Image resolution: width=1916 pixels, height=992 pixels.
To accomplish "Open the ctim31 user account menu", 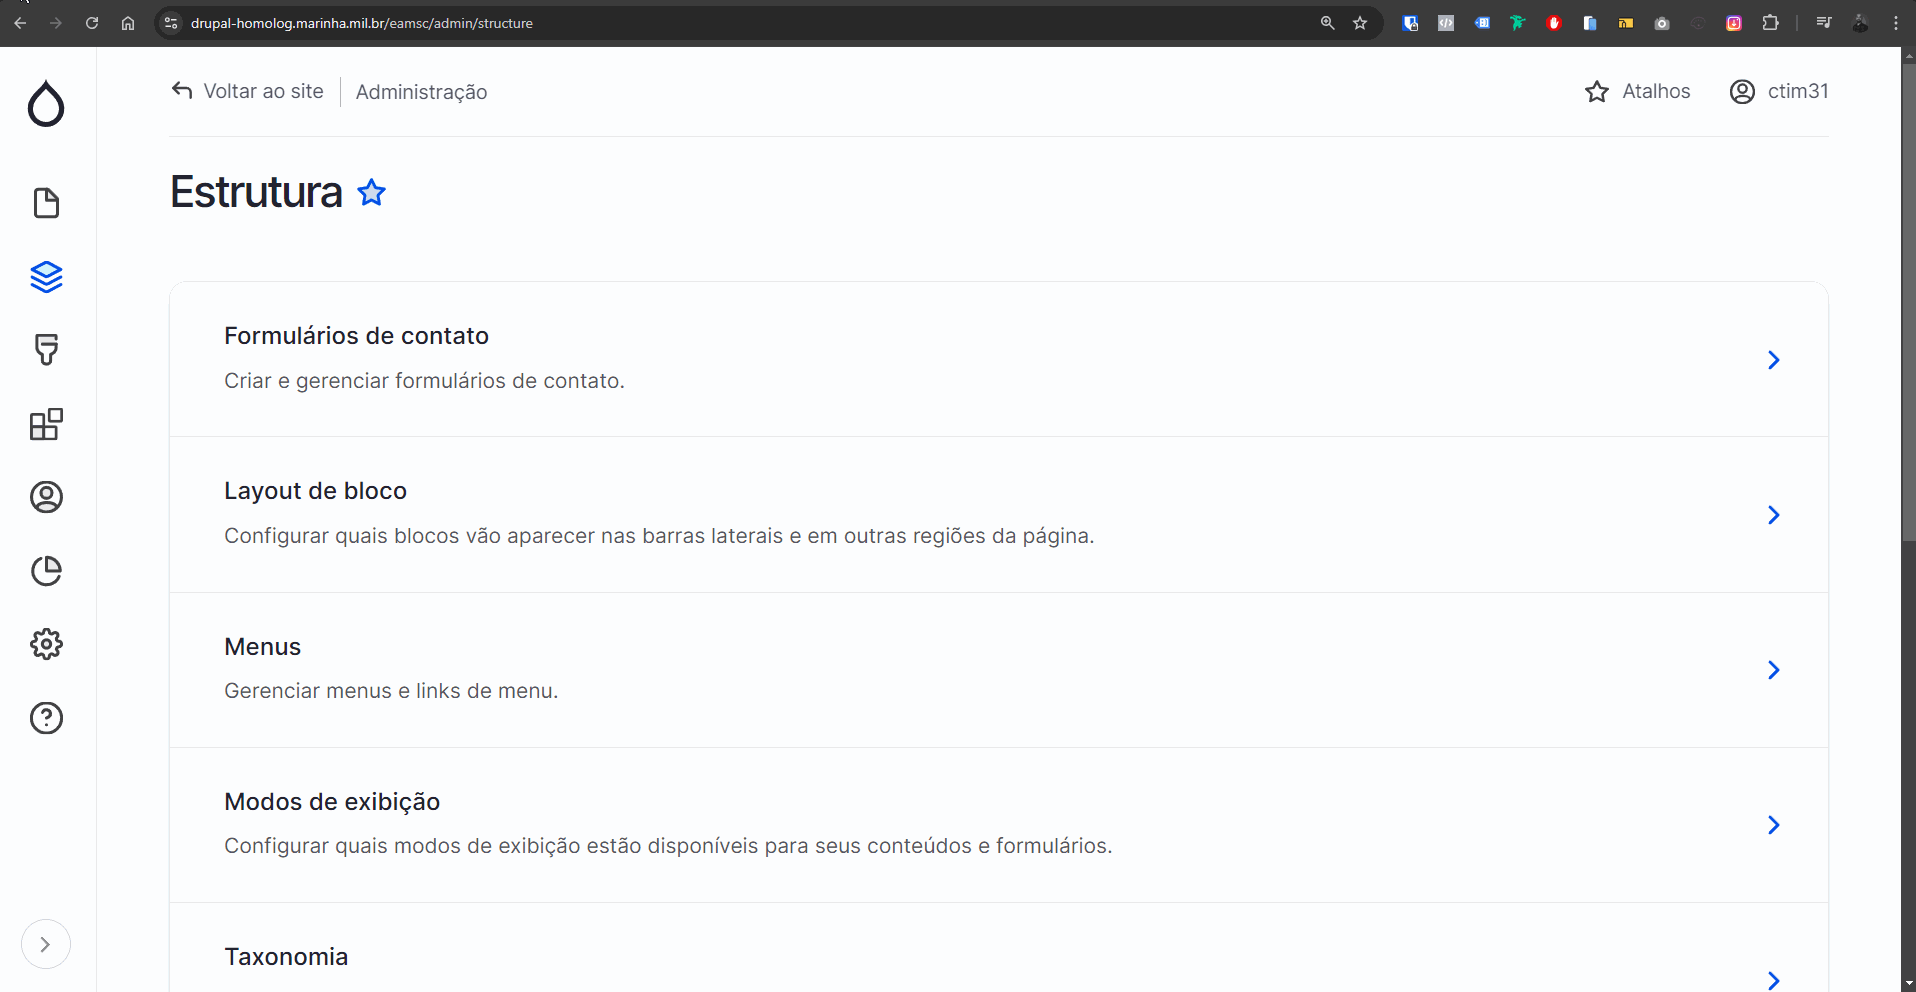I will point(1779,92).
